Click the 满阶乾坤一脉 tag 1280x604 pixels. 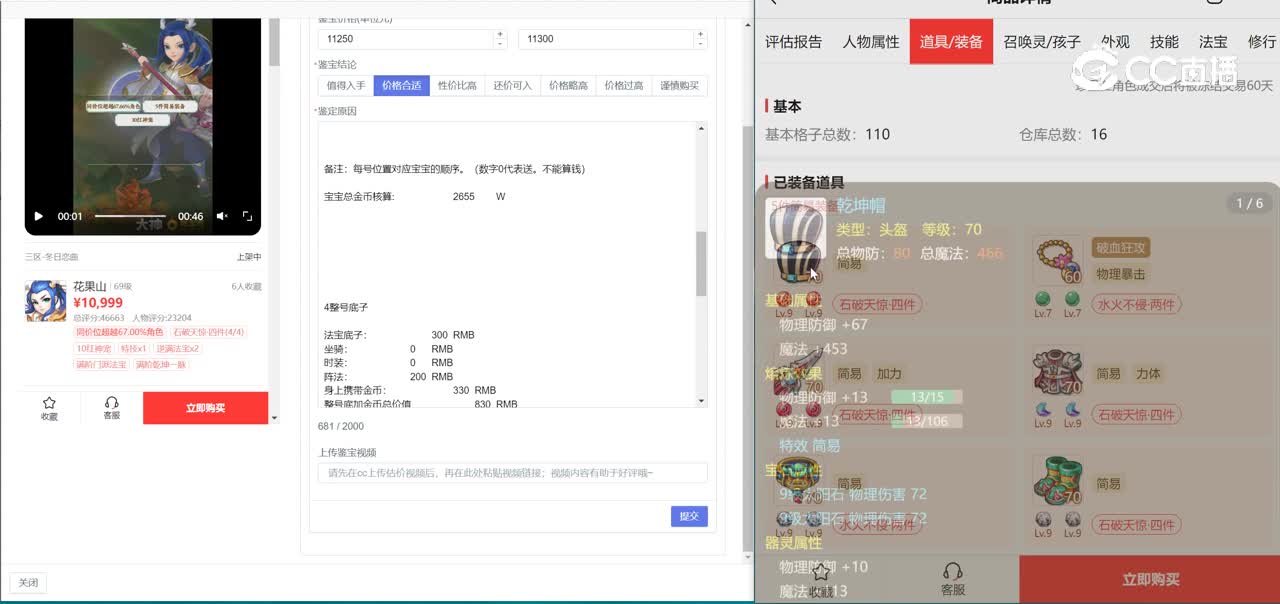[160, 364]
